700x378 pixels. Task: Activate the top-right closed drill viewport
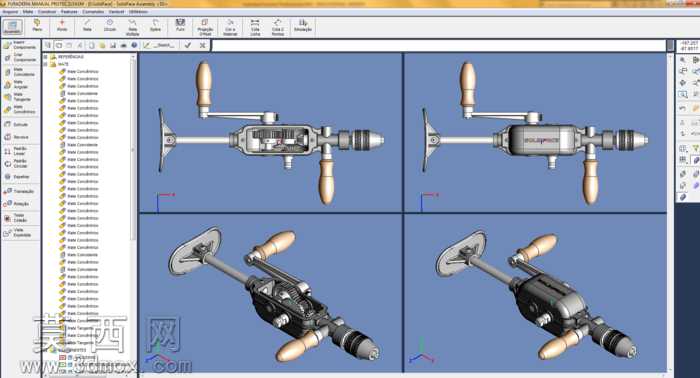point(535,133)
